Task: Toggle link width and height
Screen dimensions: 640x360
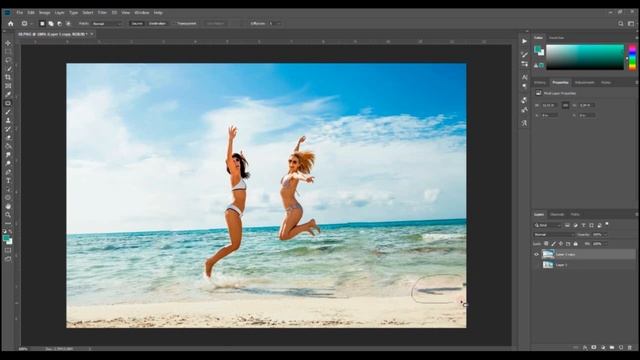Action: pos(565,105)
